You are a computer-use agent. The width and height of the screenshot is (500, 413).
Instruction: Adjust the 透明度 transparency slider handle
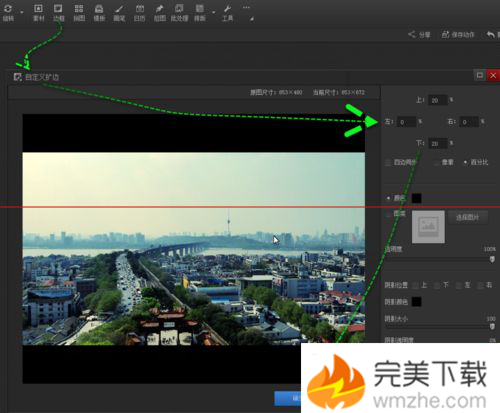click(x=492, y=259)
